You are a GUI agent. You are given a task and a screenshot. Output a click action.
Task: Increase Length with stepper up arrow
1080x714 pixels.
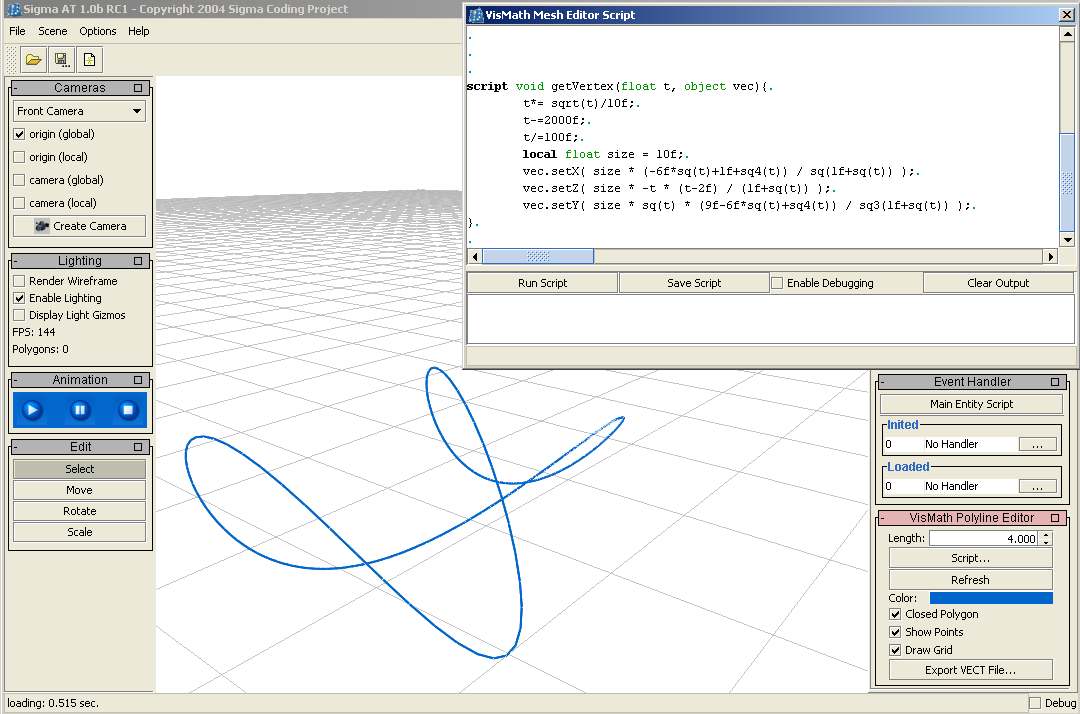[1046, 534]
